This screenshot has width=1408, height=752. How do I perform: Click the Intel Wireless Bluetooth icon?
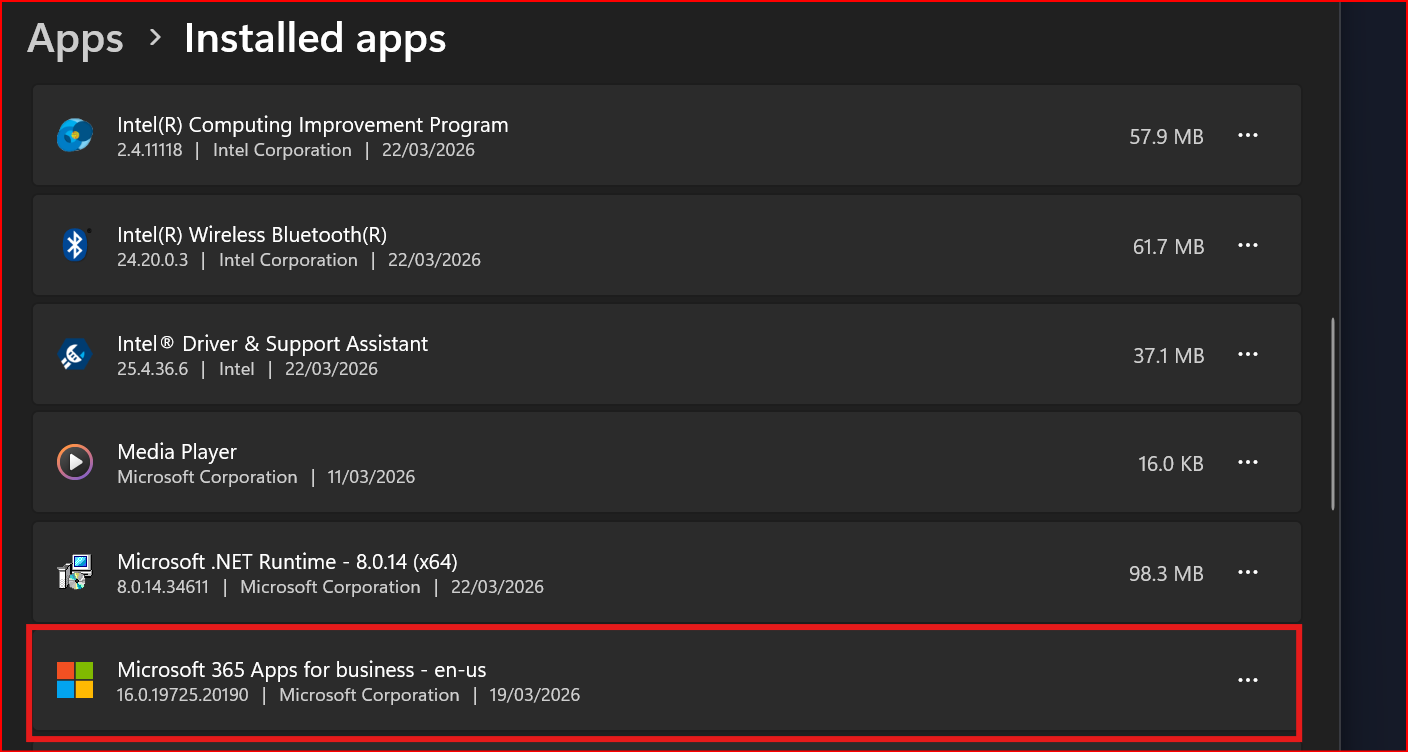point(75,244)
